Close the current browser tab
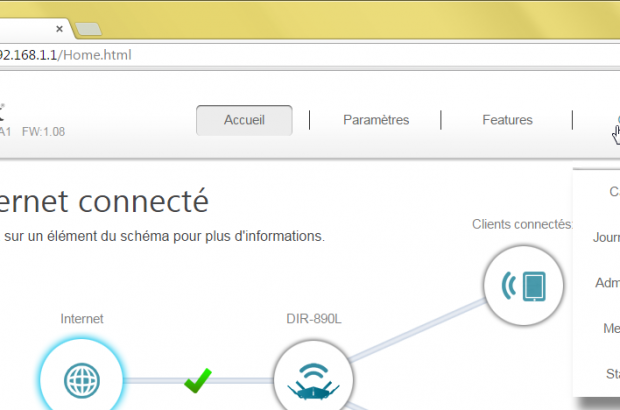 pyautogui.click(x=61, y=28)
